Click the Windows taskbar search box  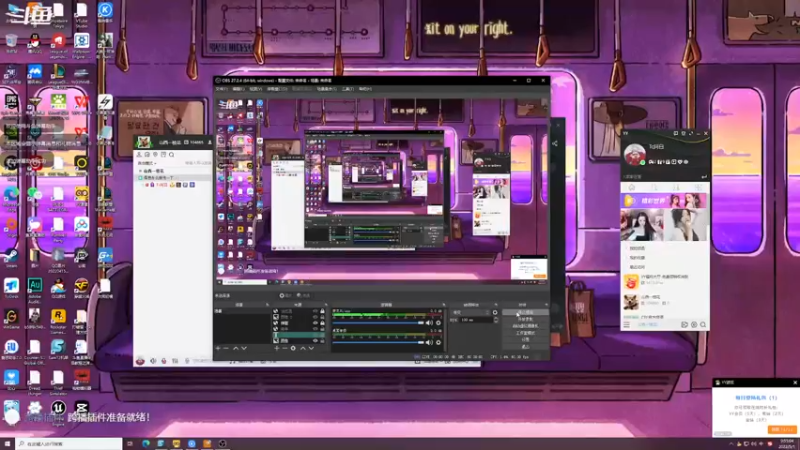[x=69, y=444]
